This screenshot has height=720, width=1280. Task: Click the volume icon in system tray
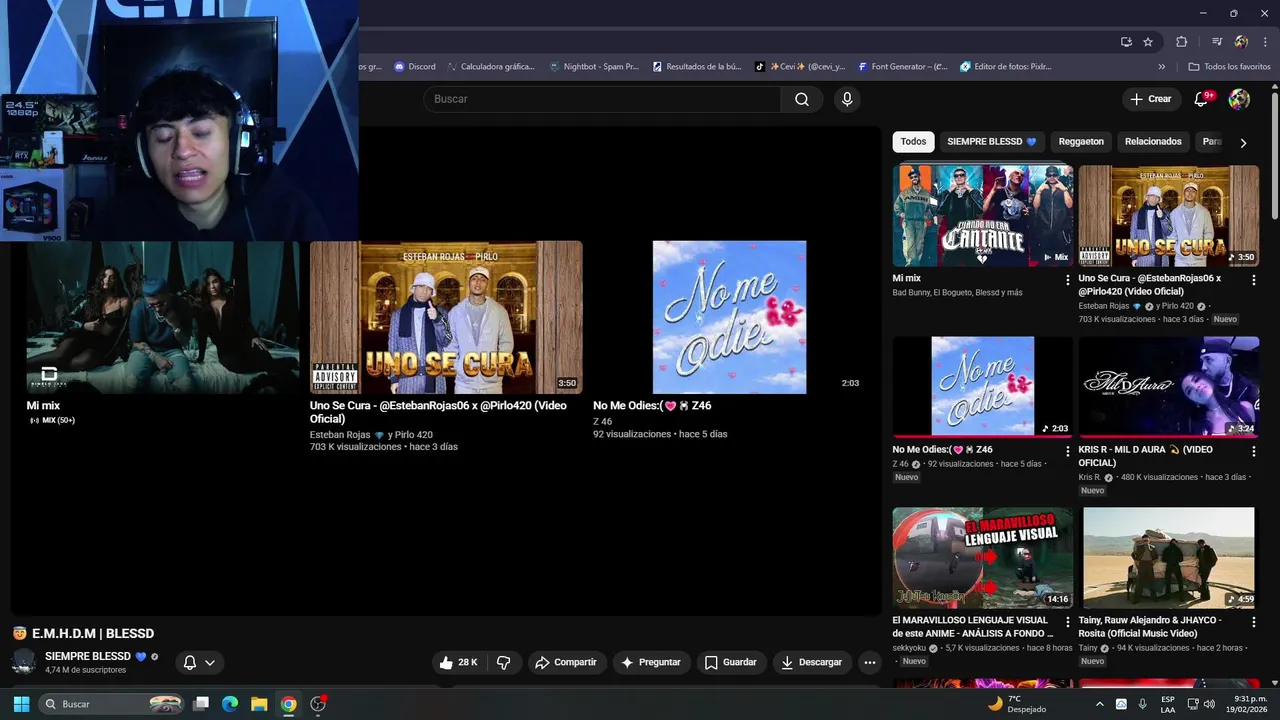[1209, 704]
